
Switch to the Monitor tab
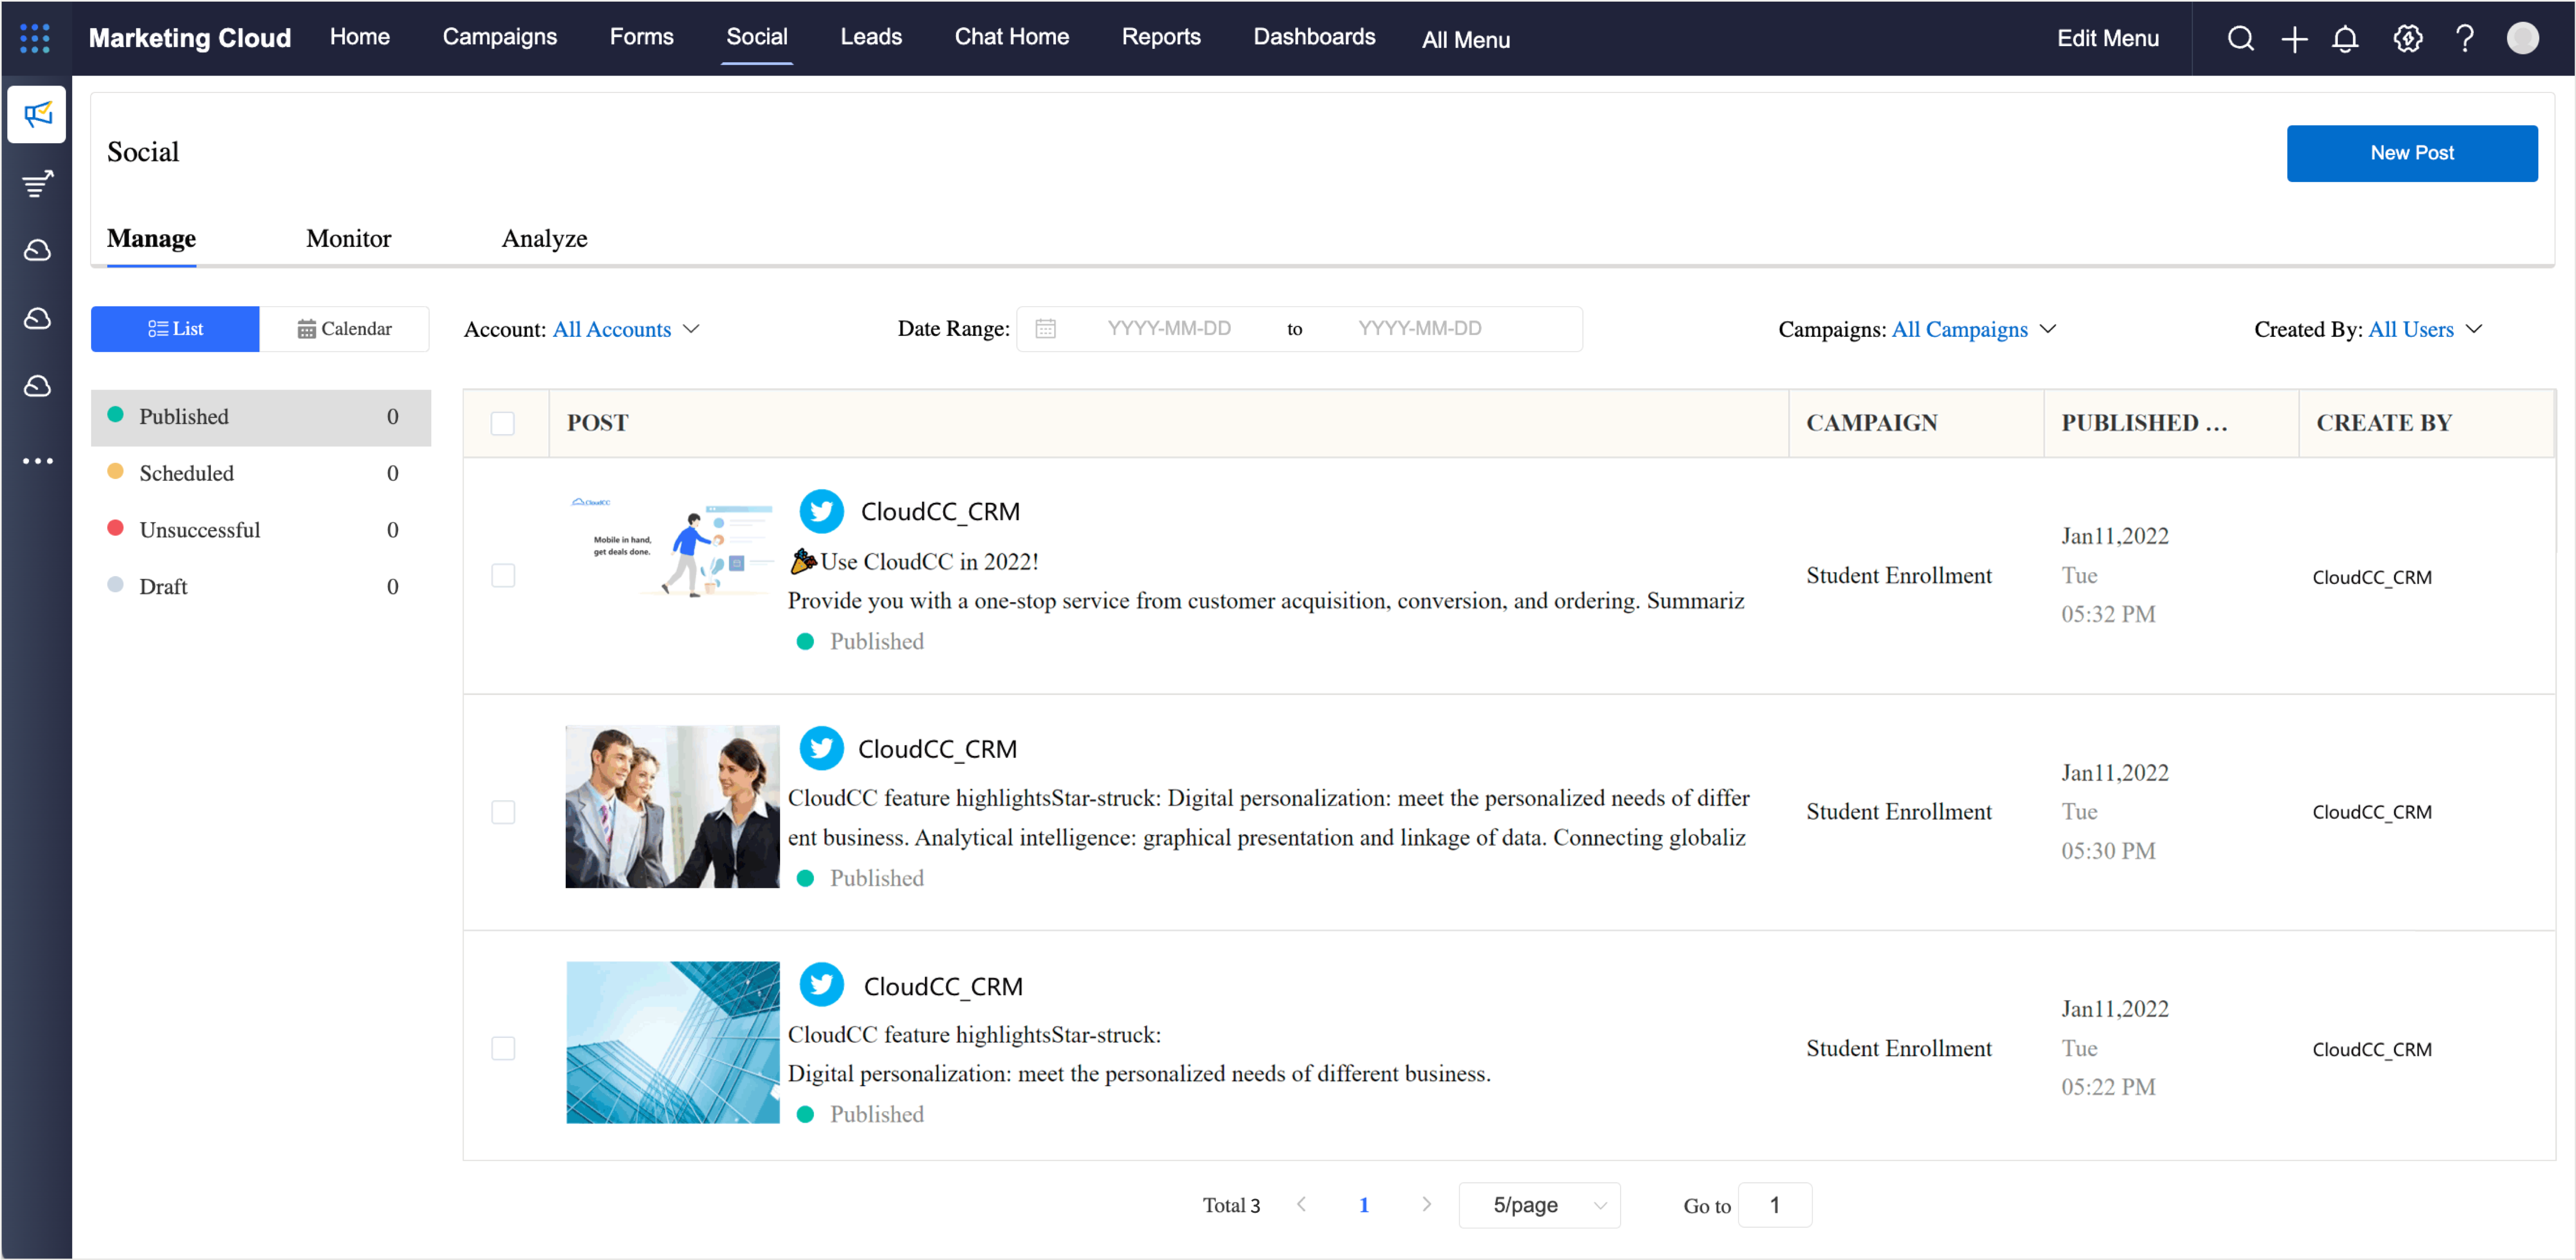click(348, 238)
